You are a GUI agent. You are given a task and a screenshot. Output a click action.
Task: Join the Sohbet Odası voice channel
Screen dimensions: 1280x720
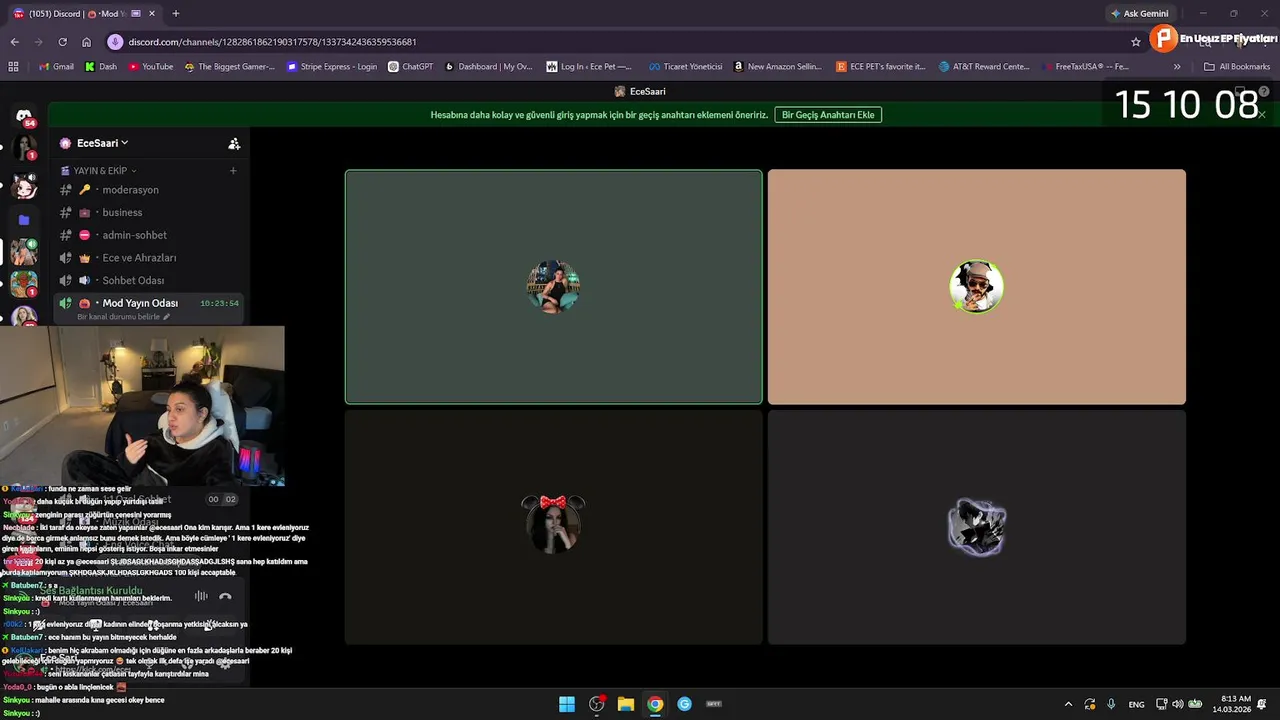[148, 280]
